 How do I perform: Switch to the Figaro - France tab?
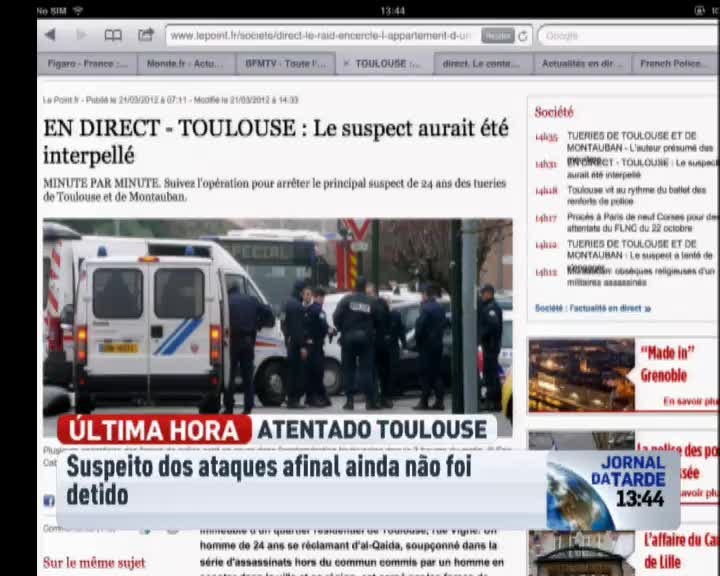88,63
